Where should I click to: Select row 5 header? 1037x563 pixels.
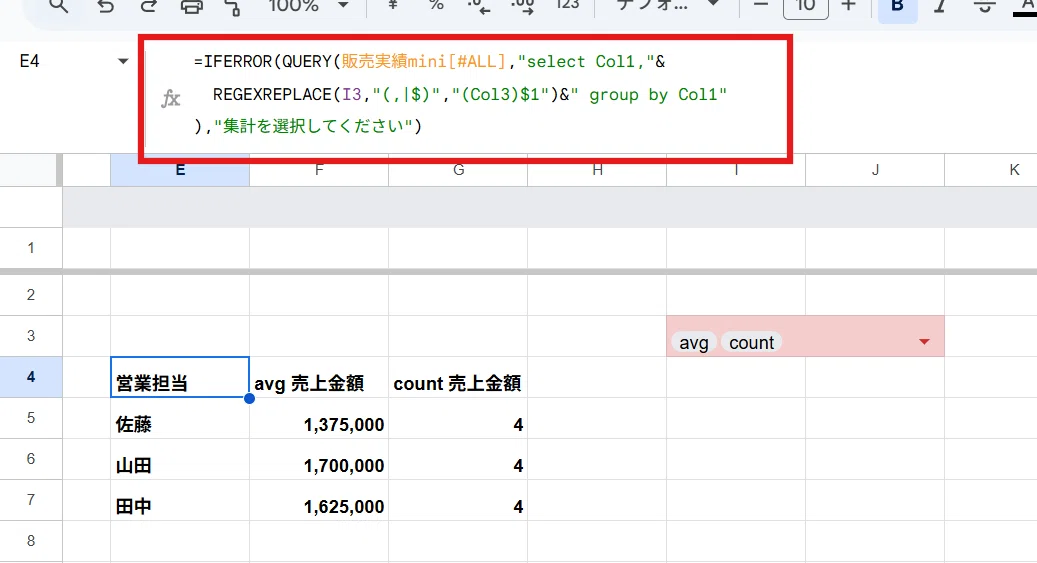tap(31, 418)
